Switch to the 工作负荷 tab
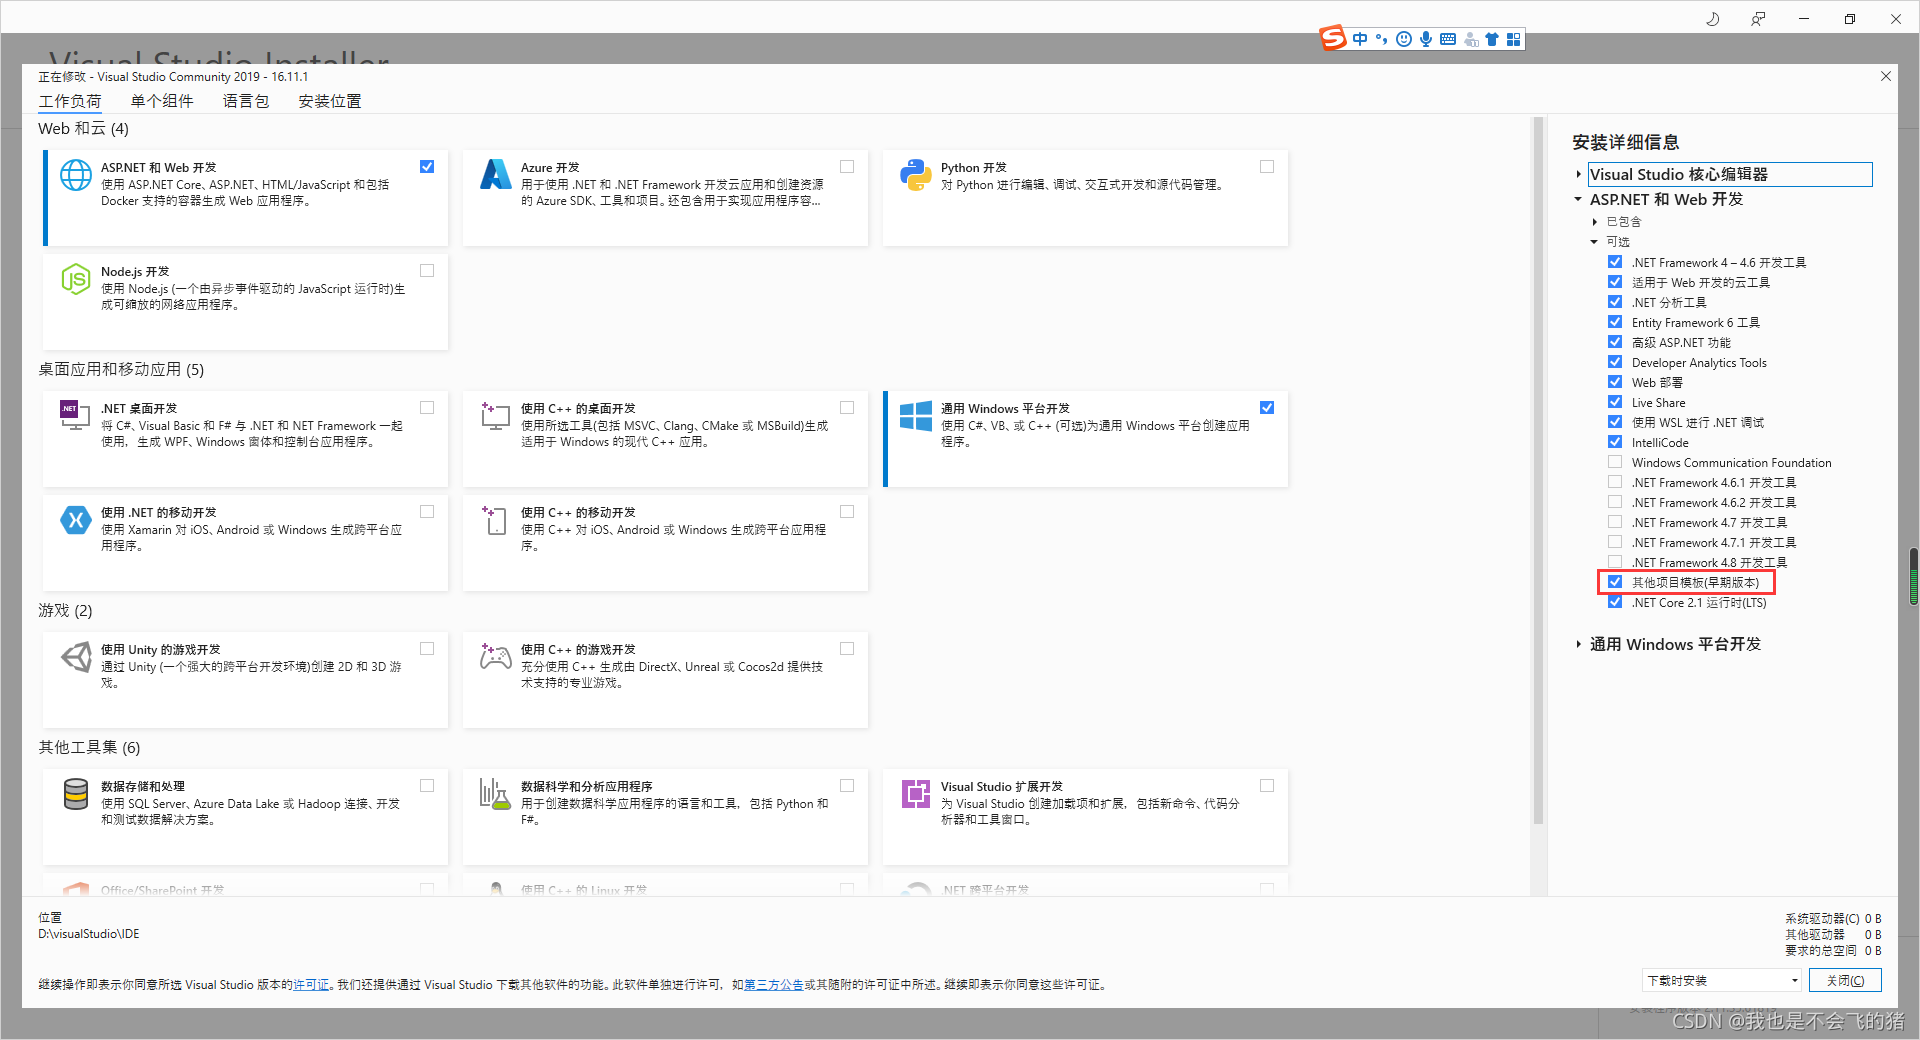 point(70,101)
